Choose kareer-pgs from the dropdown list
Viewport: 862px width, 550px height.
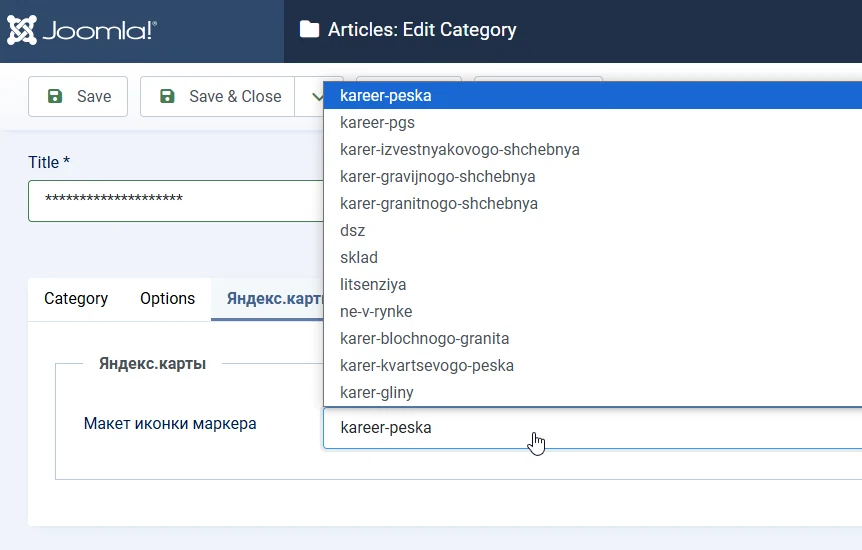[x=377, y=123]
